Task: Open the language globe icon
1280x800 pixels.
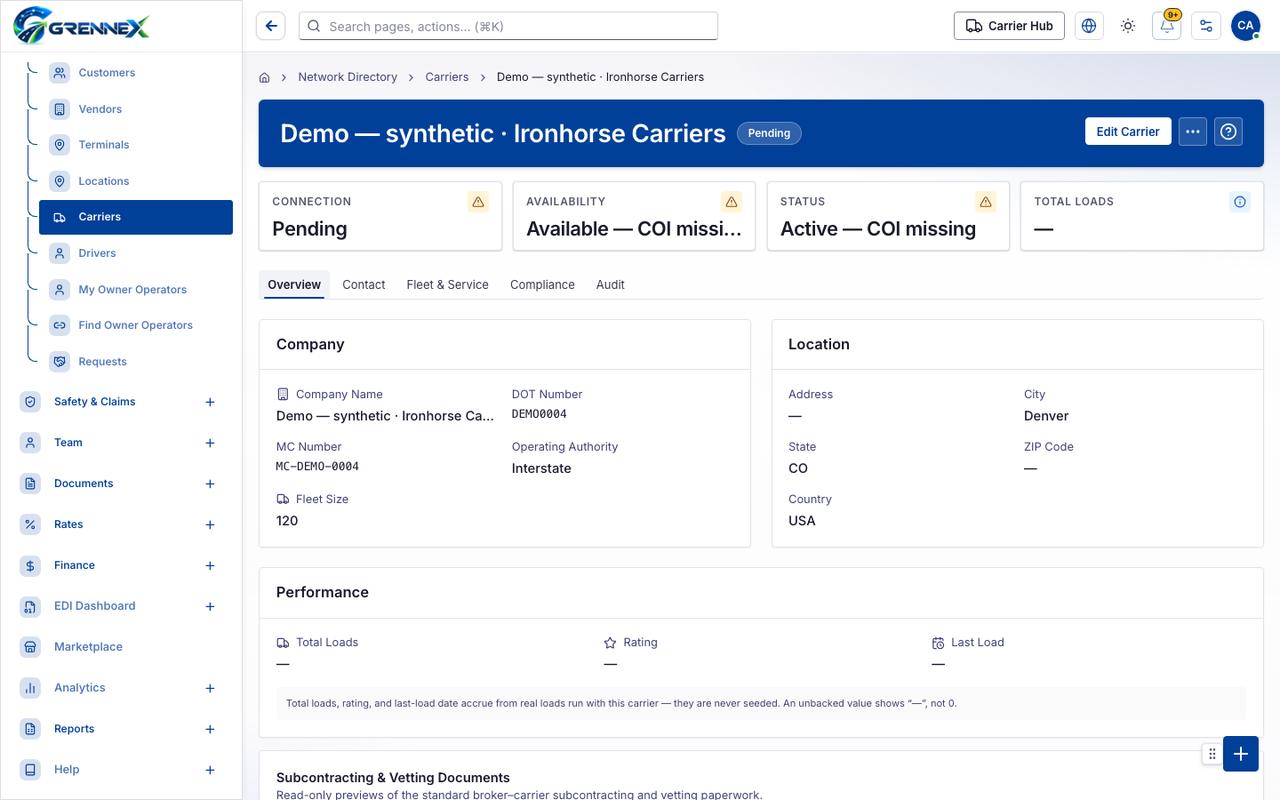Action: coord(1089,26)
